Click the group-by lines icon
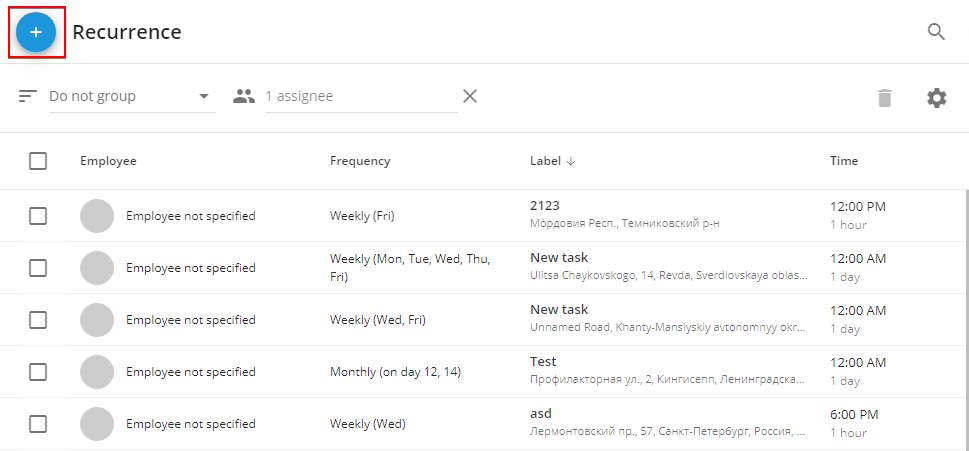The width and height of the screenshot is (969, 451). [28, 96]
